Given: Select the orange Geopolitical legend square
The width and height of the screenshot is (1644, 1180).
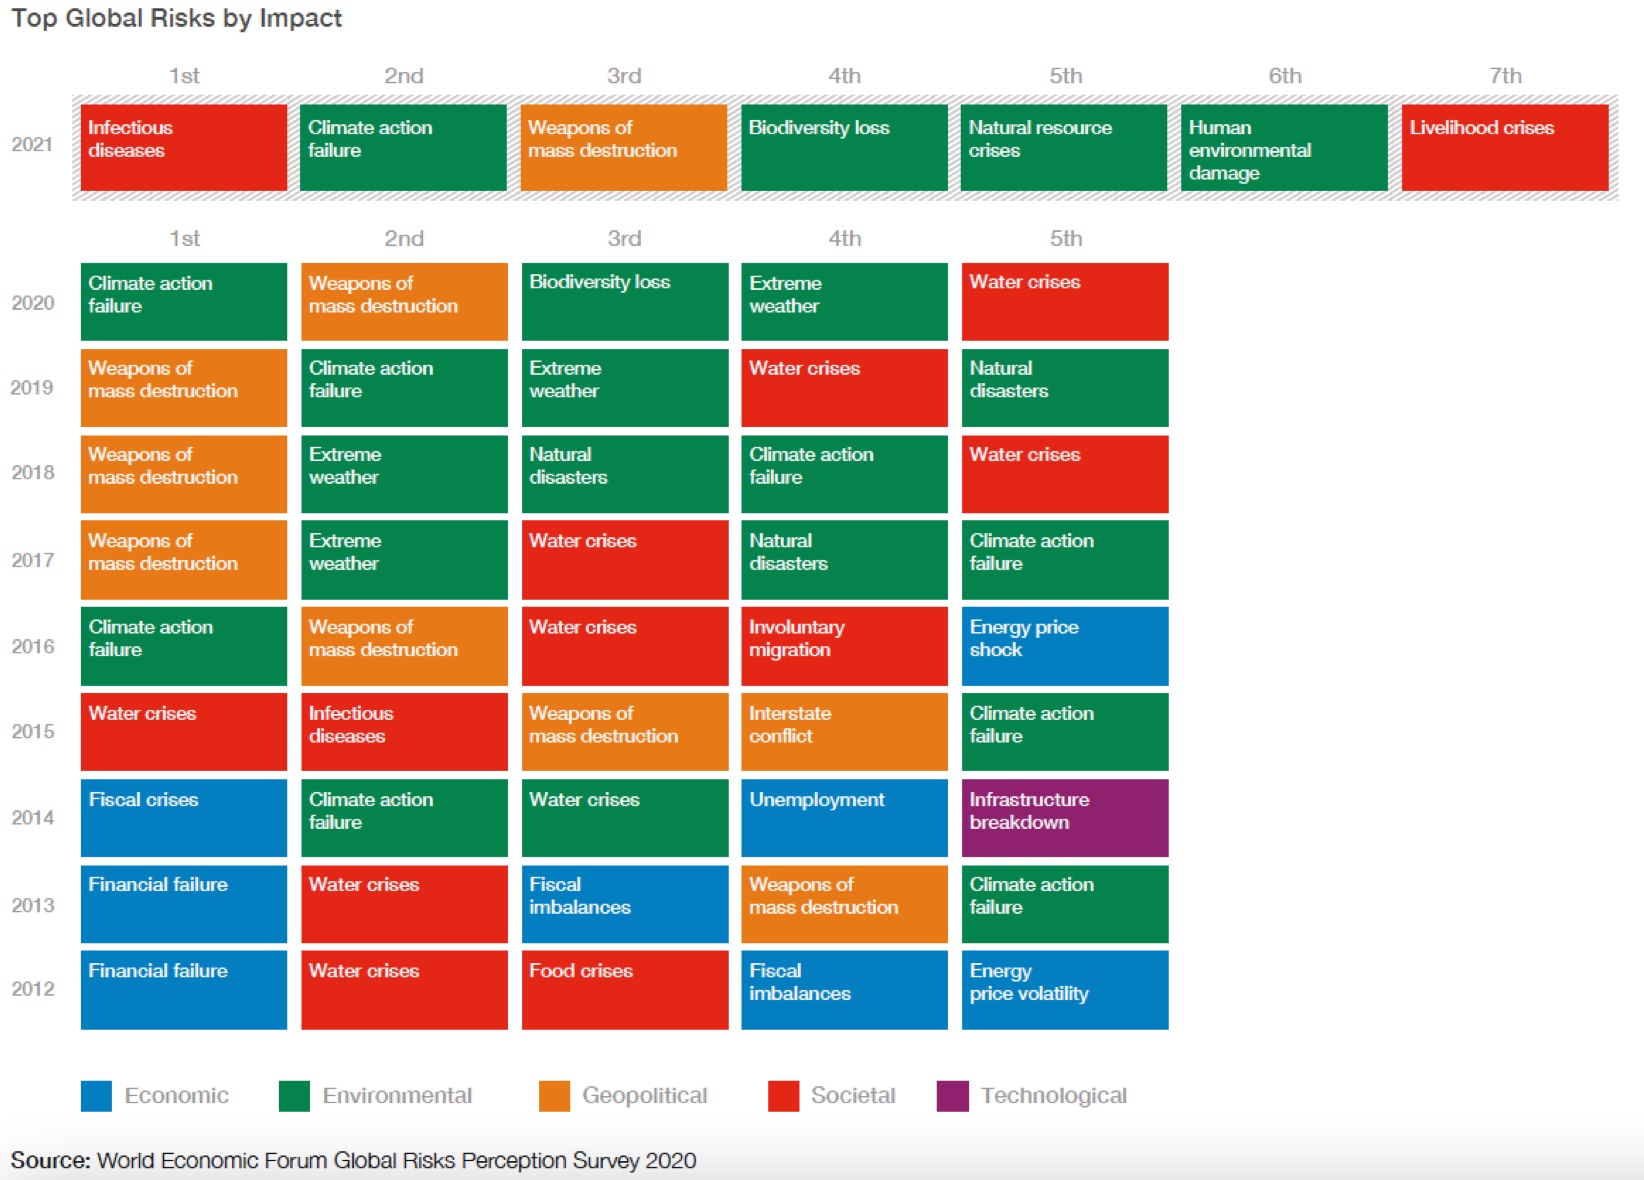Looking at the screenshot, I should coord(554,1096).
